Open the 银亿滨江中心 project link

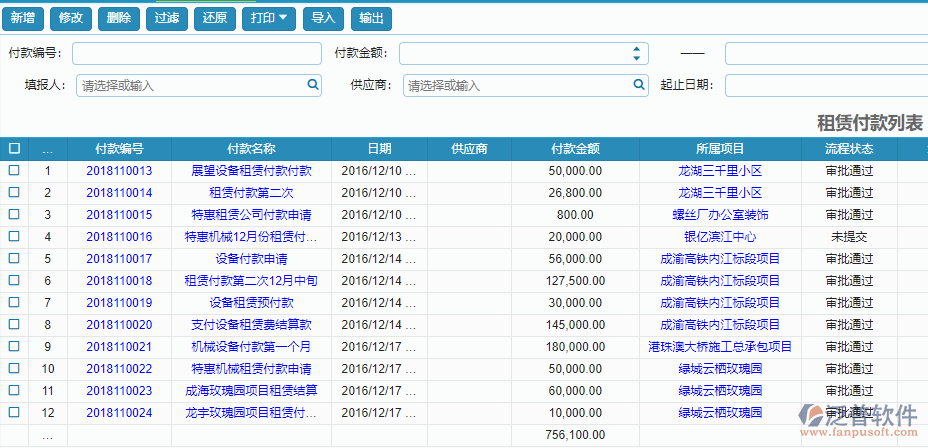tap(720, 237)
